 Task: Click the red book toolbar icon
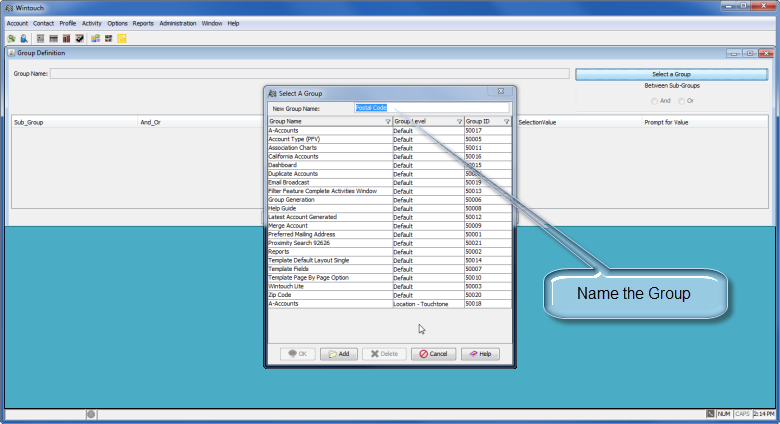(66, 38)
